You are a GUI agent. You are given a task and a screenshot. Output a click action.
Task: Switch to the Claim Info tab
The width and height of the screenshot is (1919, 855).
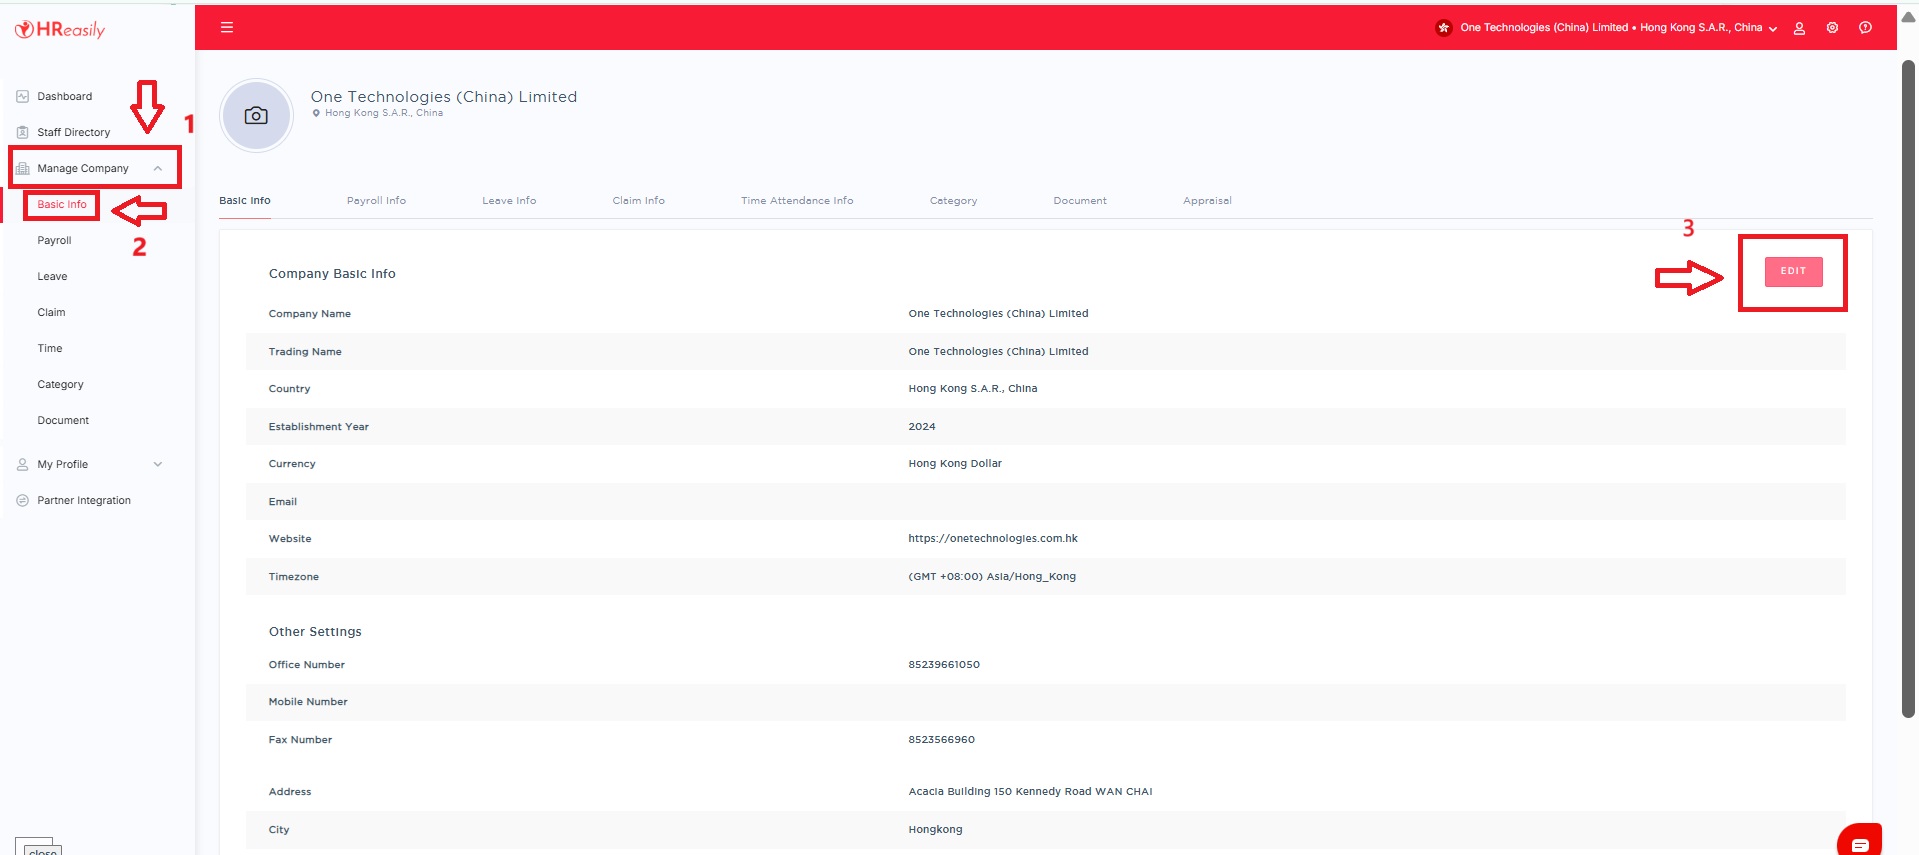(x=638, y=201)
